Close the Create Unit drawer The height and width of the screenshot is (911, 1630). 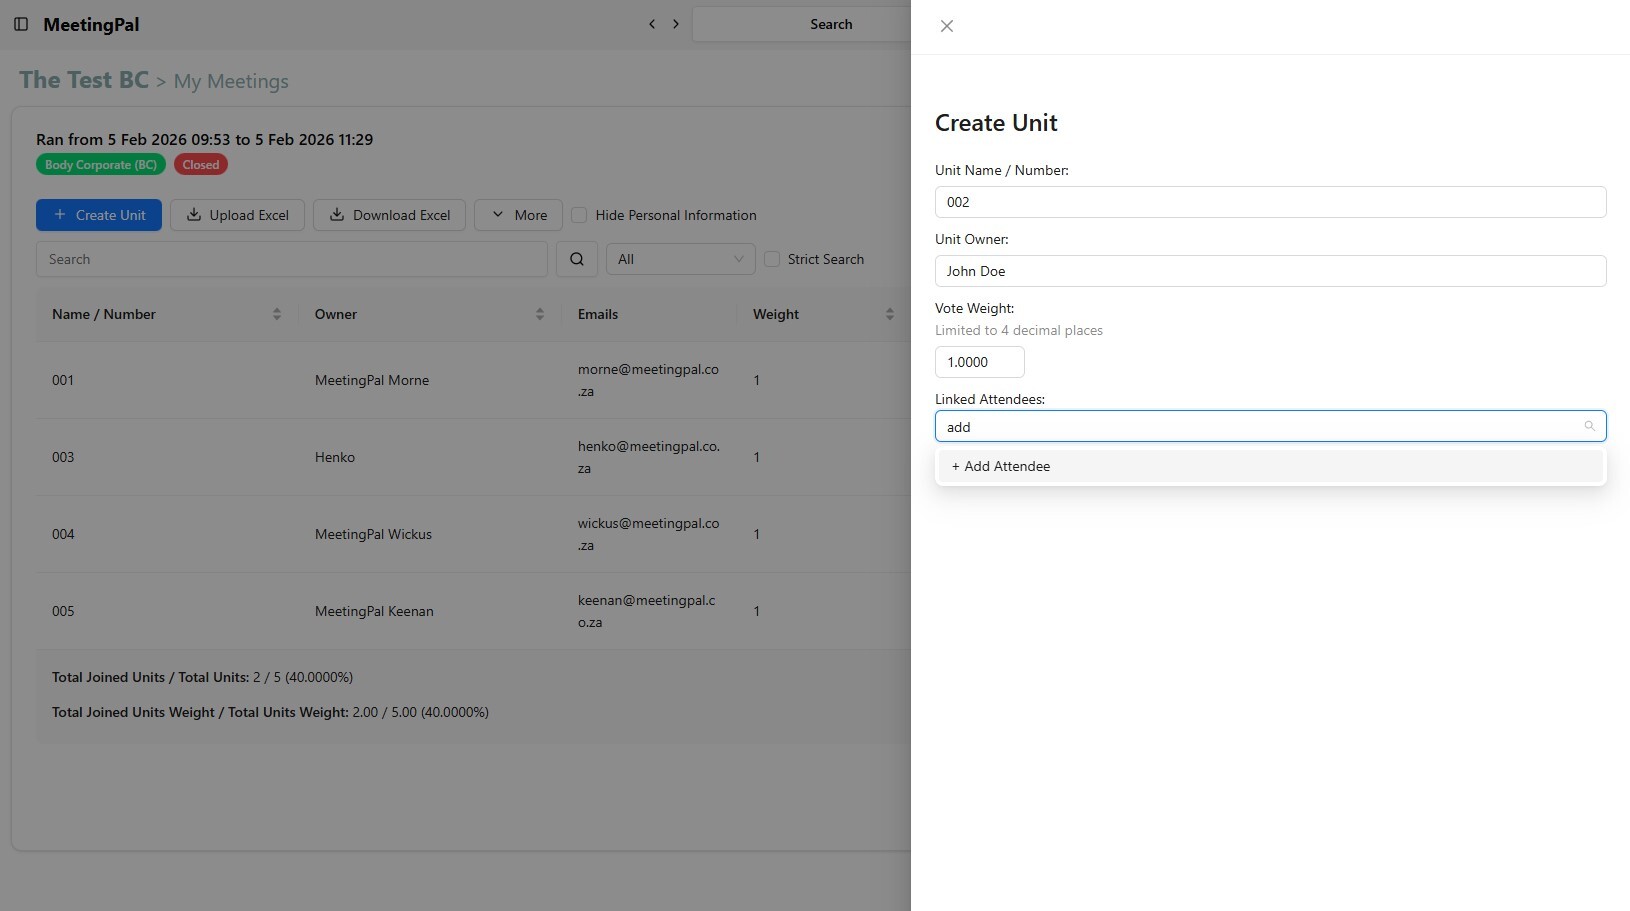pos(946,26)
